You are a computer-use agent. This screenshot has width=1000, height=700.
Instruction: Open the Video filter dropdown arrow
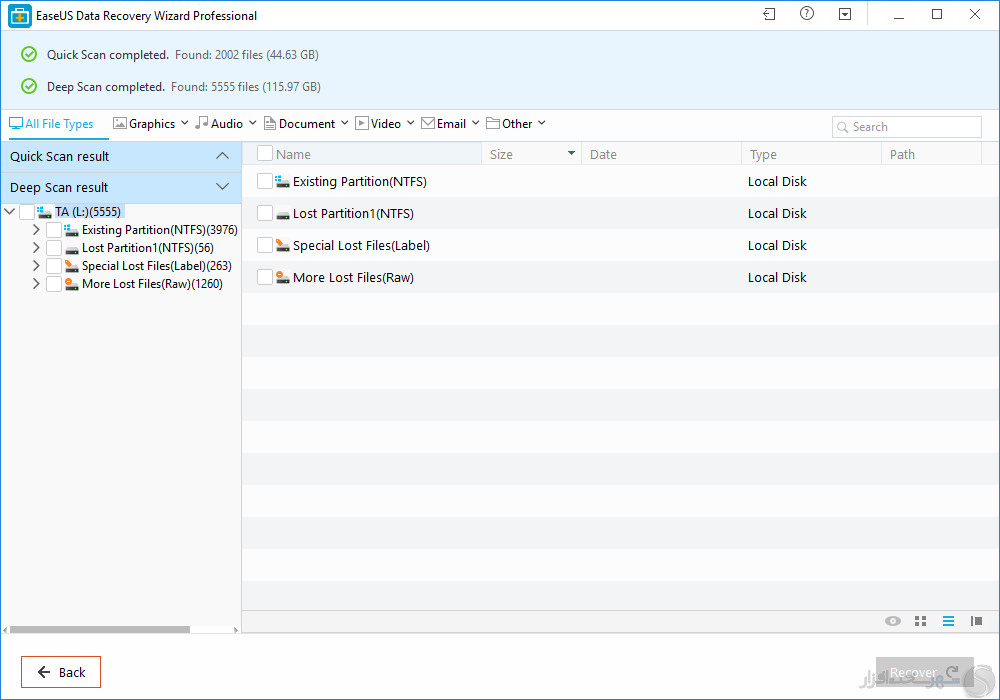(410, 122)
